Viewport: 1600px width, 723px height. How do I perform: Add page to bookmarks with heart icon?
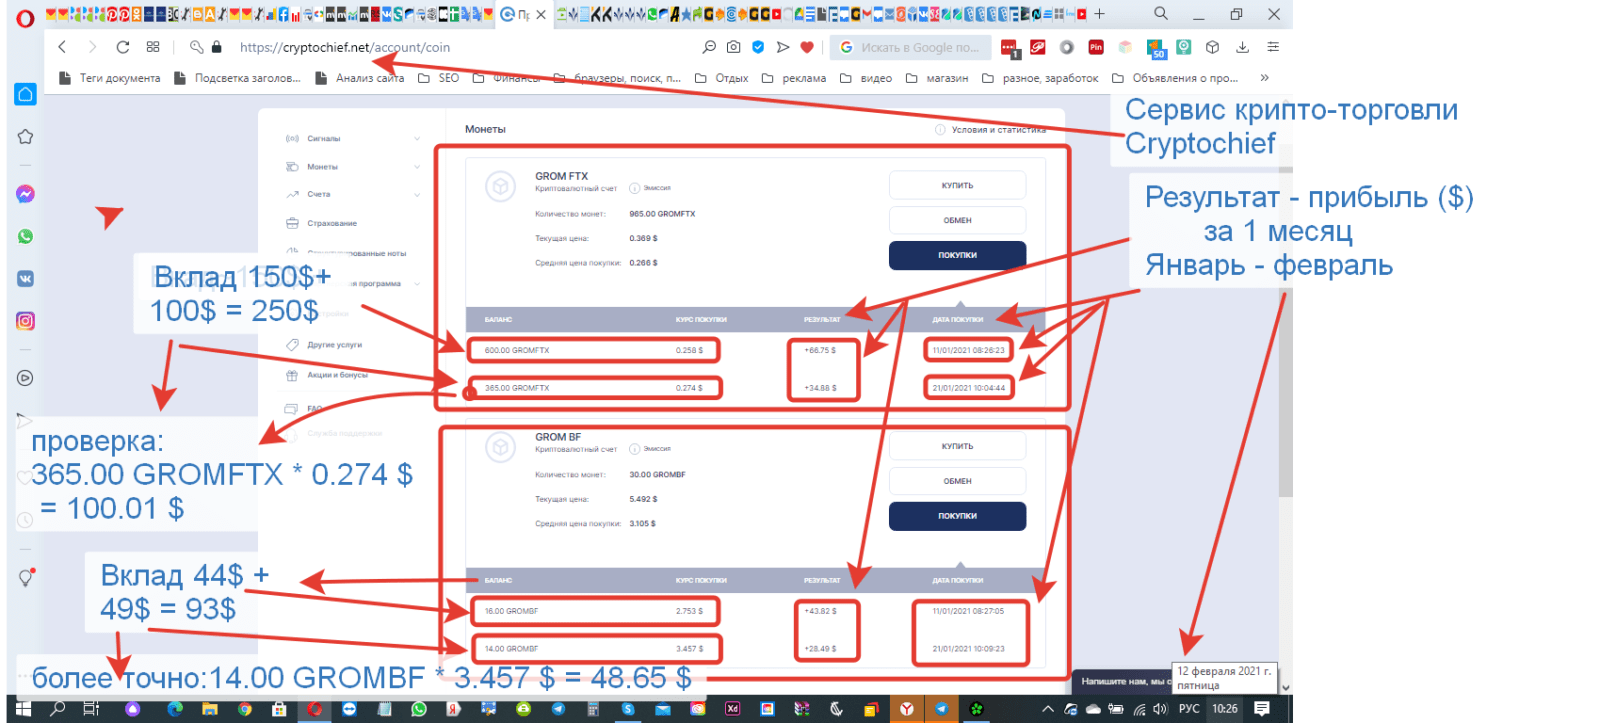(807, 47)
